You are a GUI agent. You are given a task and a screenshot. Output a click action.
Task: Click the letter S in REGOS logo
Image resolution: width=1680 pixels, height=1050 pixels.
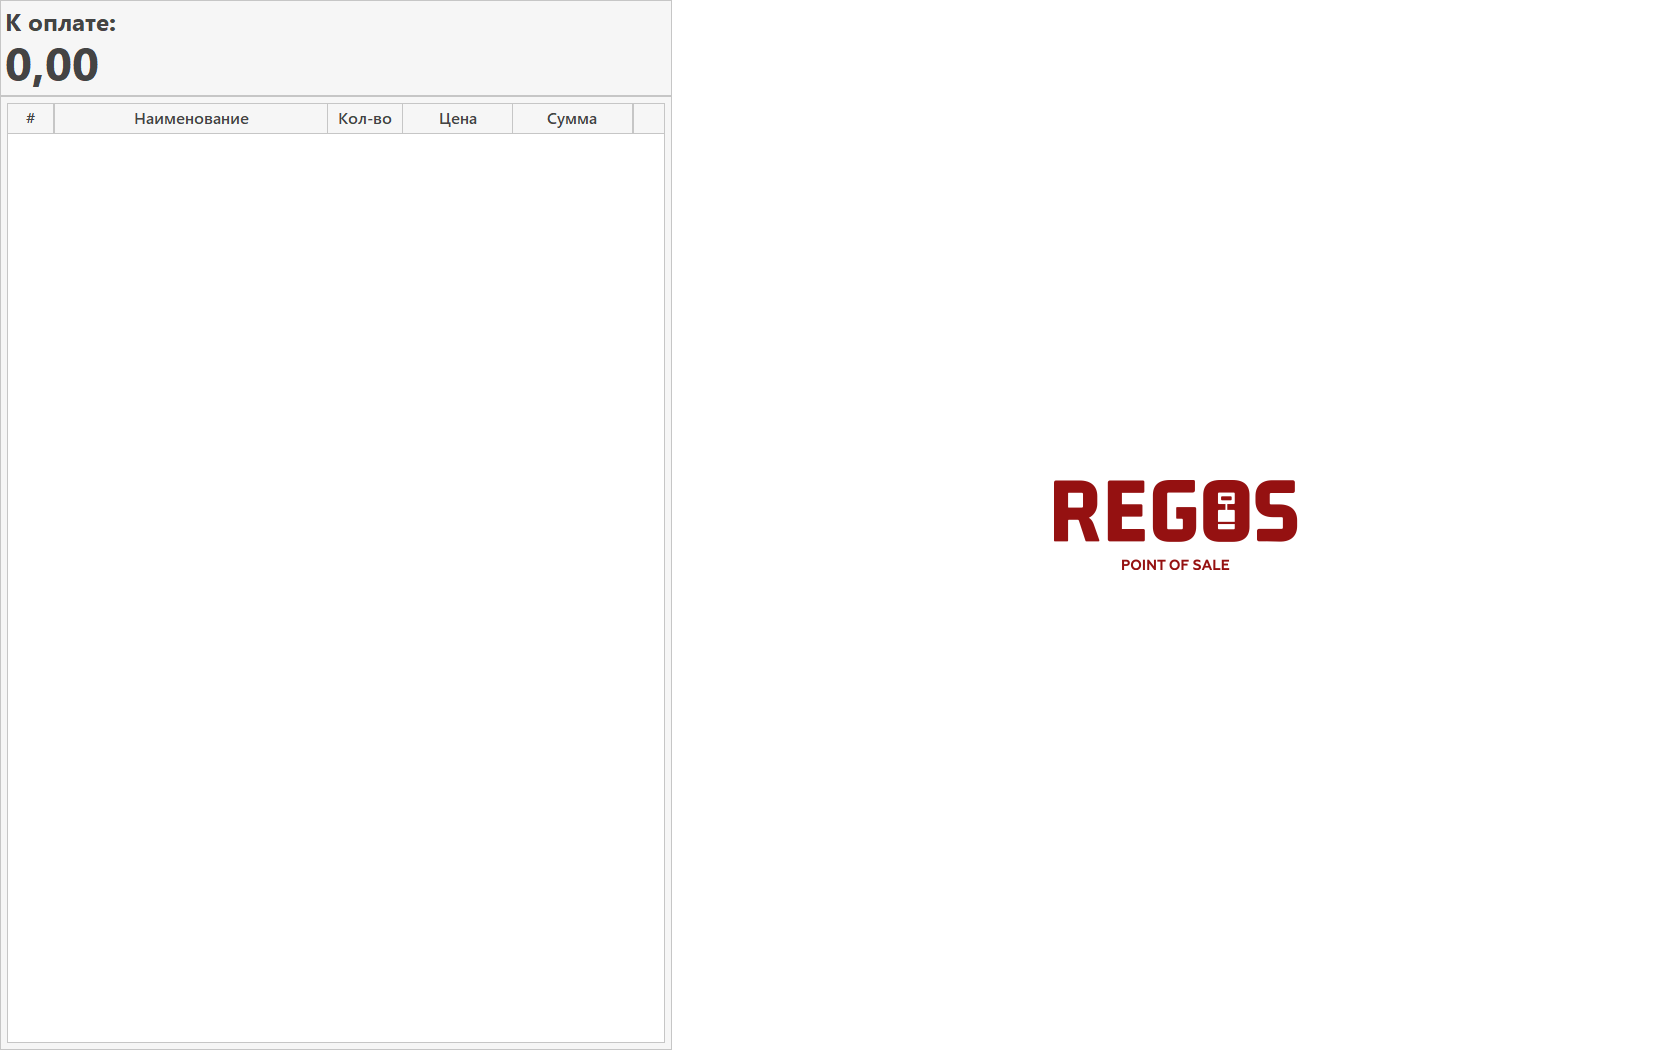pyautogui.click(x=1276, y=511)
